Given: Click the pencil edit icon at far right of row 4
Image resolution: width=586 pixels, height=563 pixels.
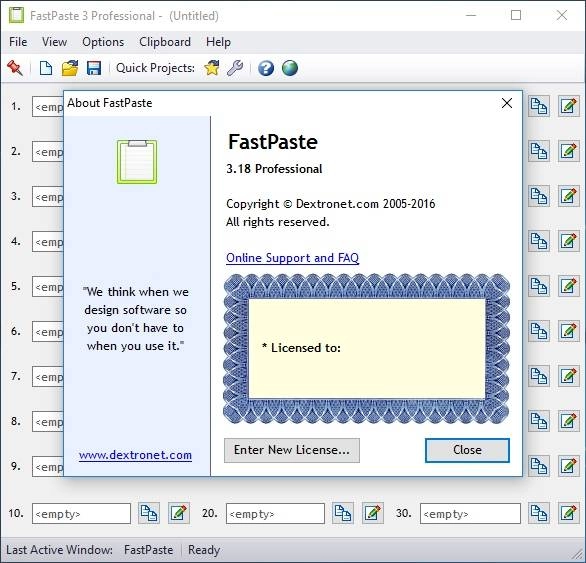Looking at the screenshot, I should pyautogui.click(x=569, y=241).
